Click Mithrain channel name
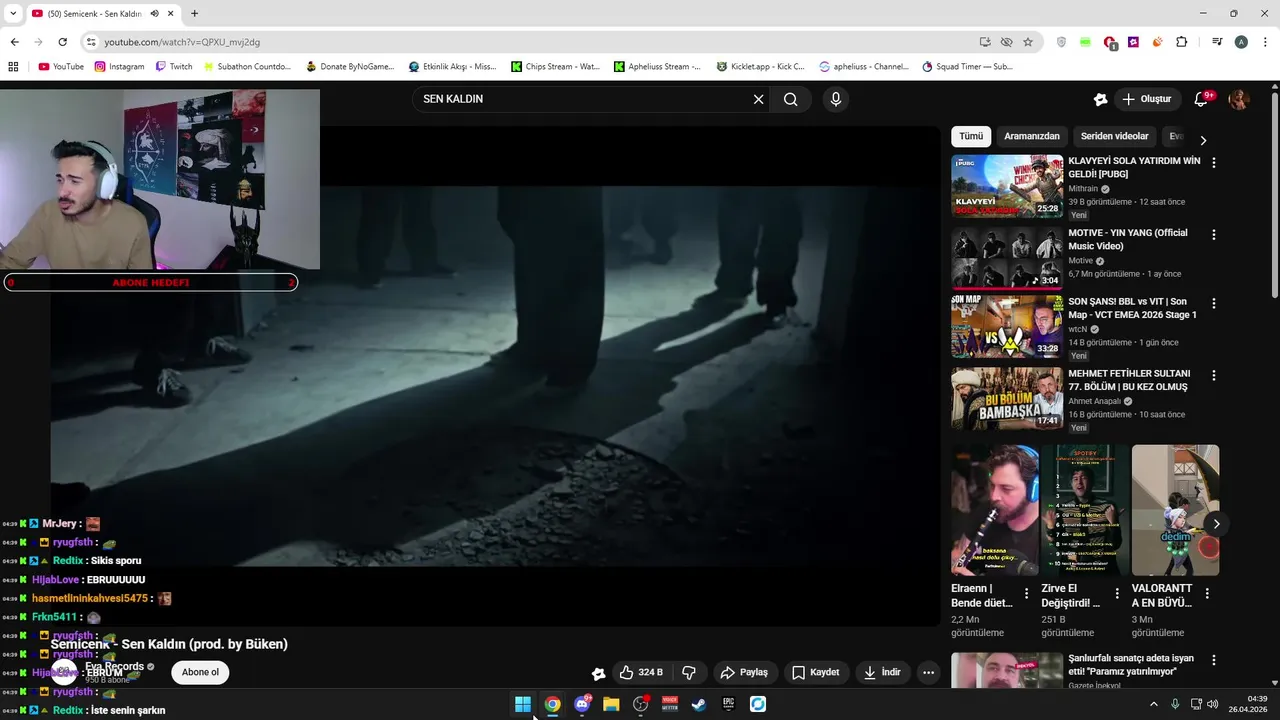Screen dimensions: 1280x720 click(x=1083, y=188)
